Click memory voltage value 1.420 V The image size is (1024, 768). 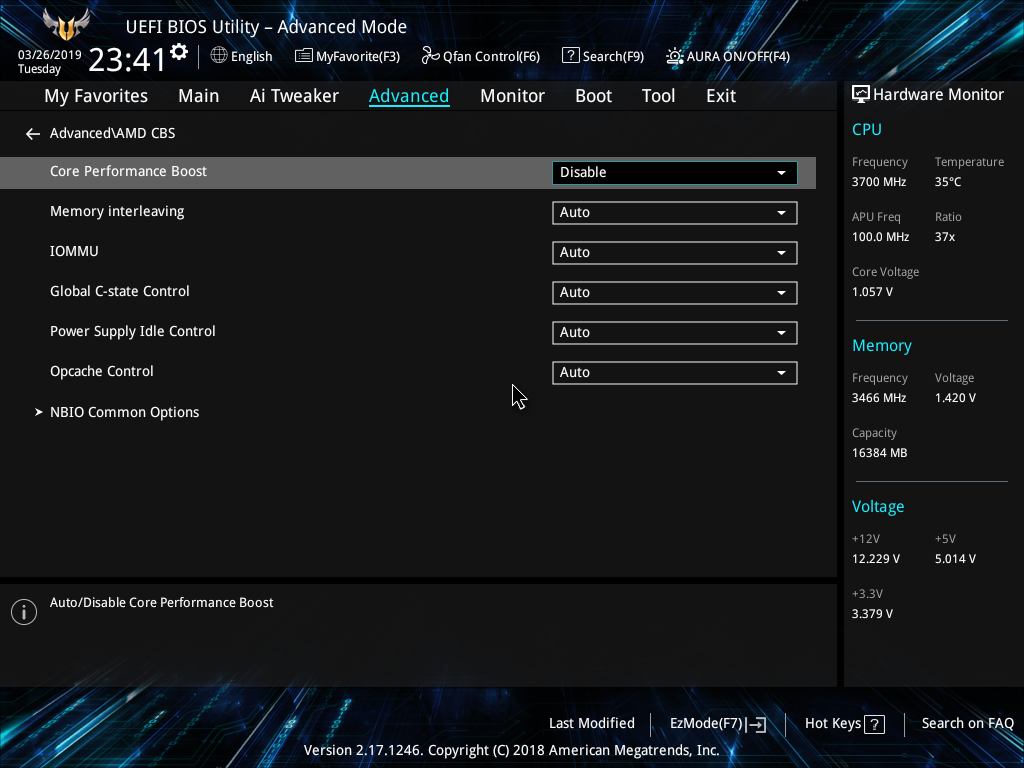955,398
